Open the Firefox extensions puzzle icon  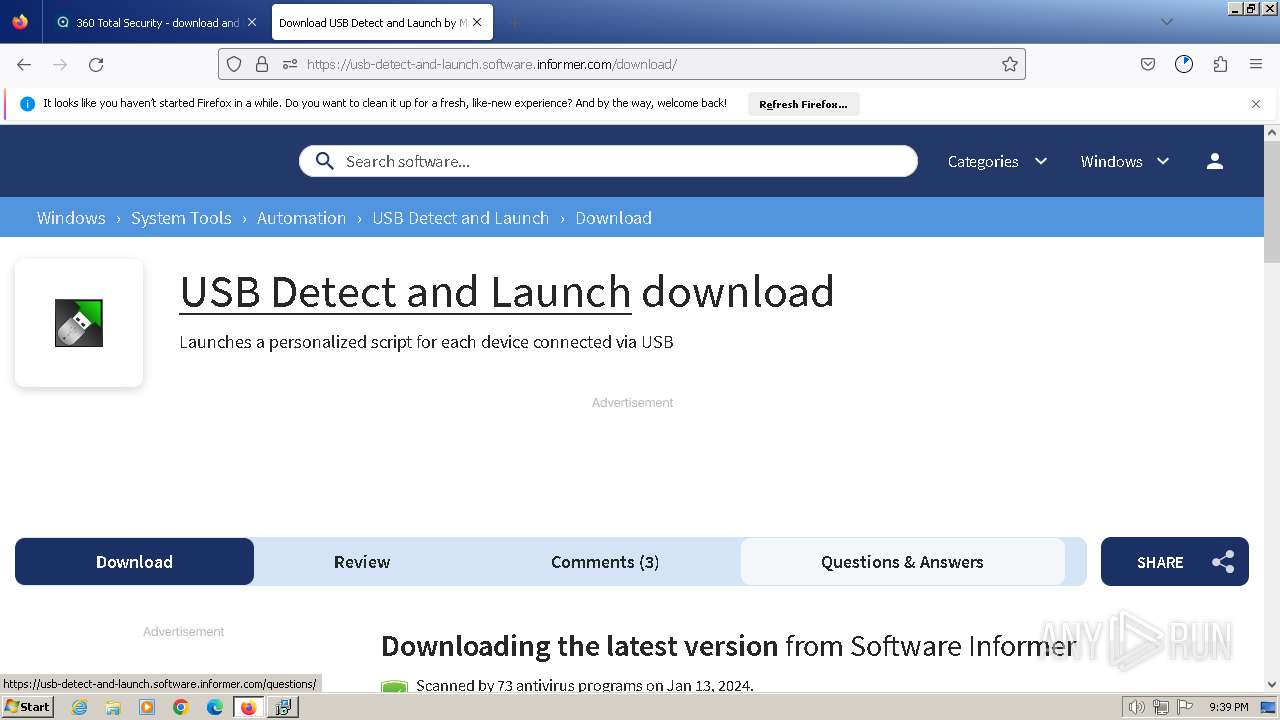point(1220,64)
